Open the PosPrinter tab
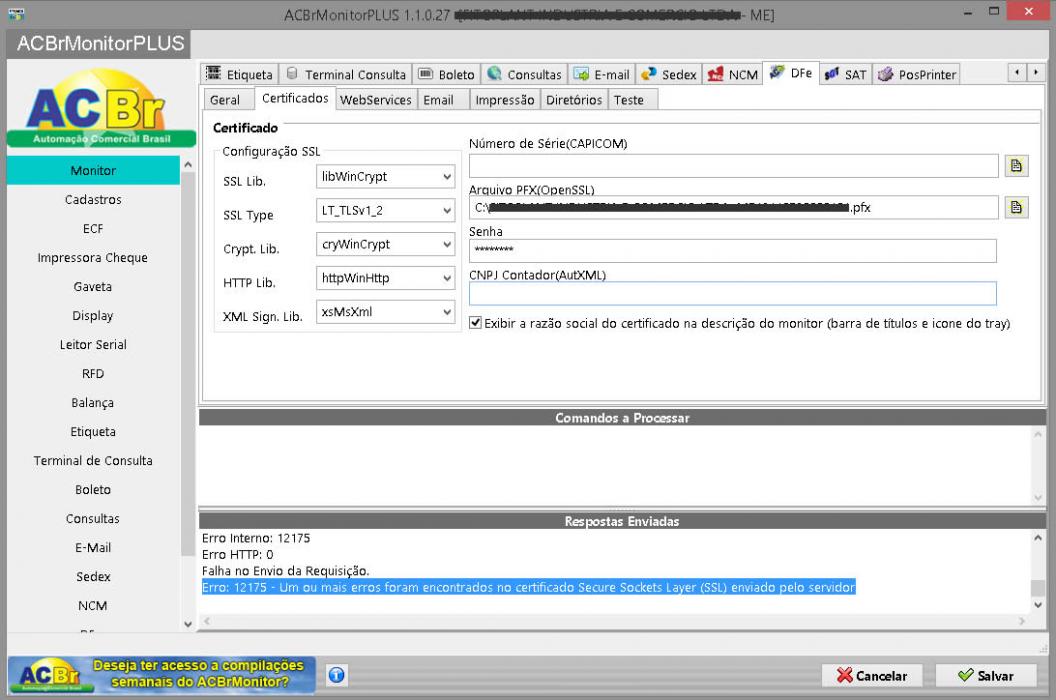Viewport: 1056px width, 700px height. pos(917,74)
